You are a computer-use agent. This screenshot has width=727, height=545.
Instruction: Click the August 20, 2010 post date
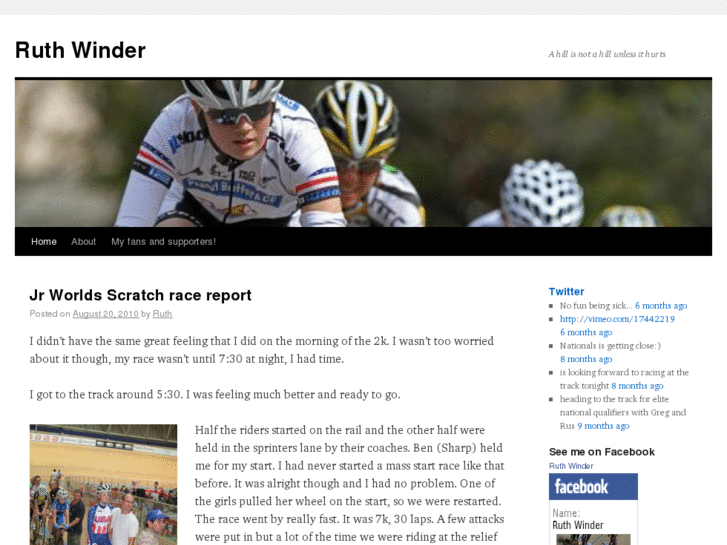105,314
